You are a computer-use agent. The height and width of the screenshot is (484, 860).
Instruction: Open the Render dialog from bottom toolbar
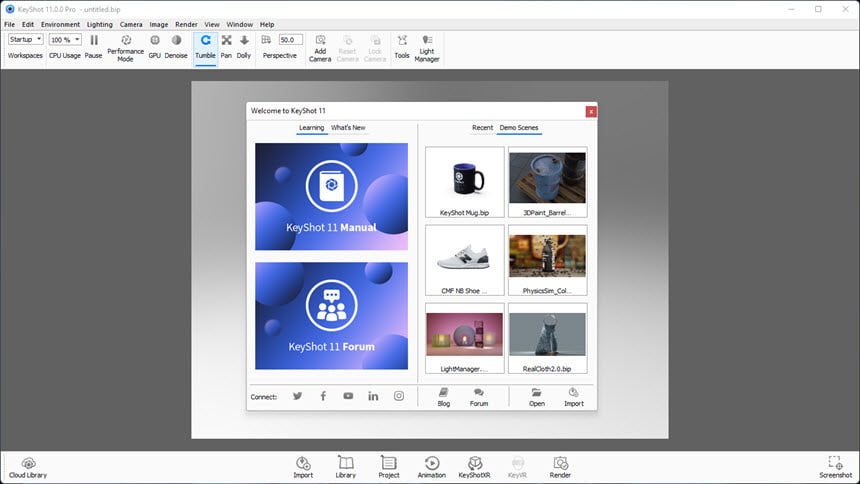[560, 468]
